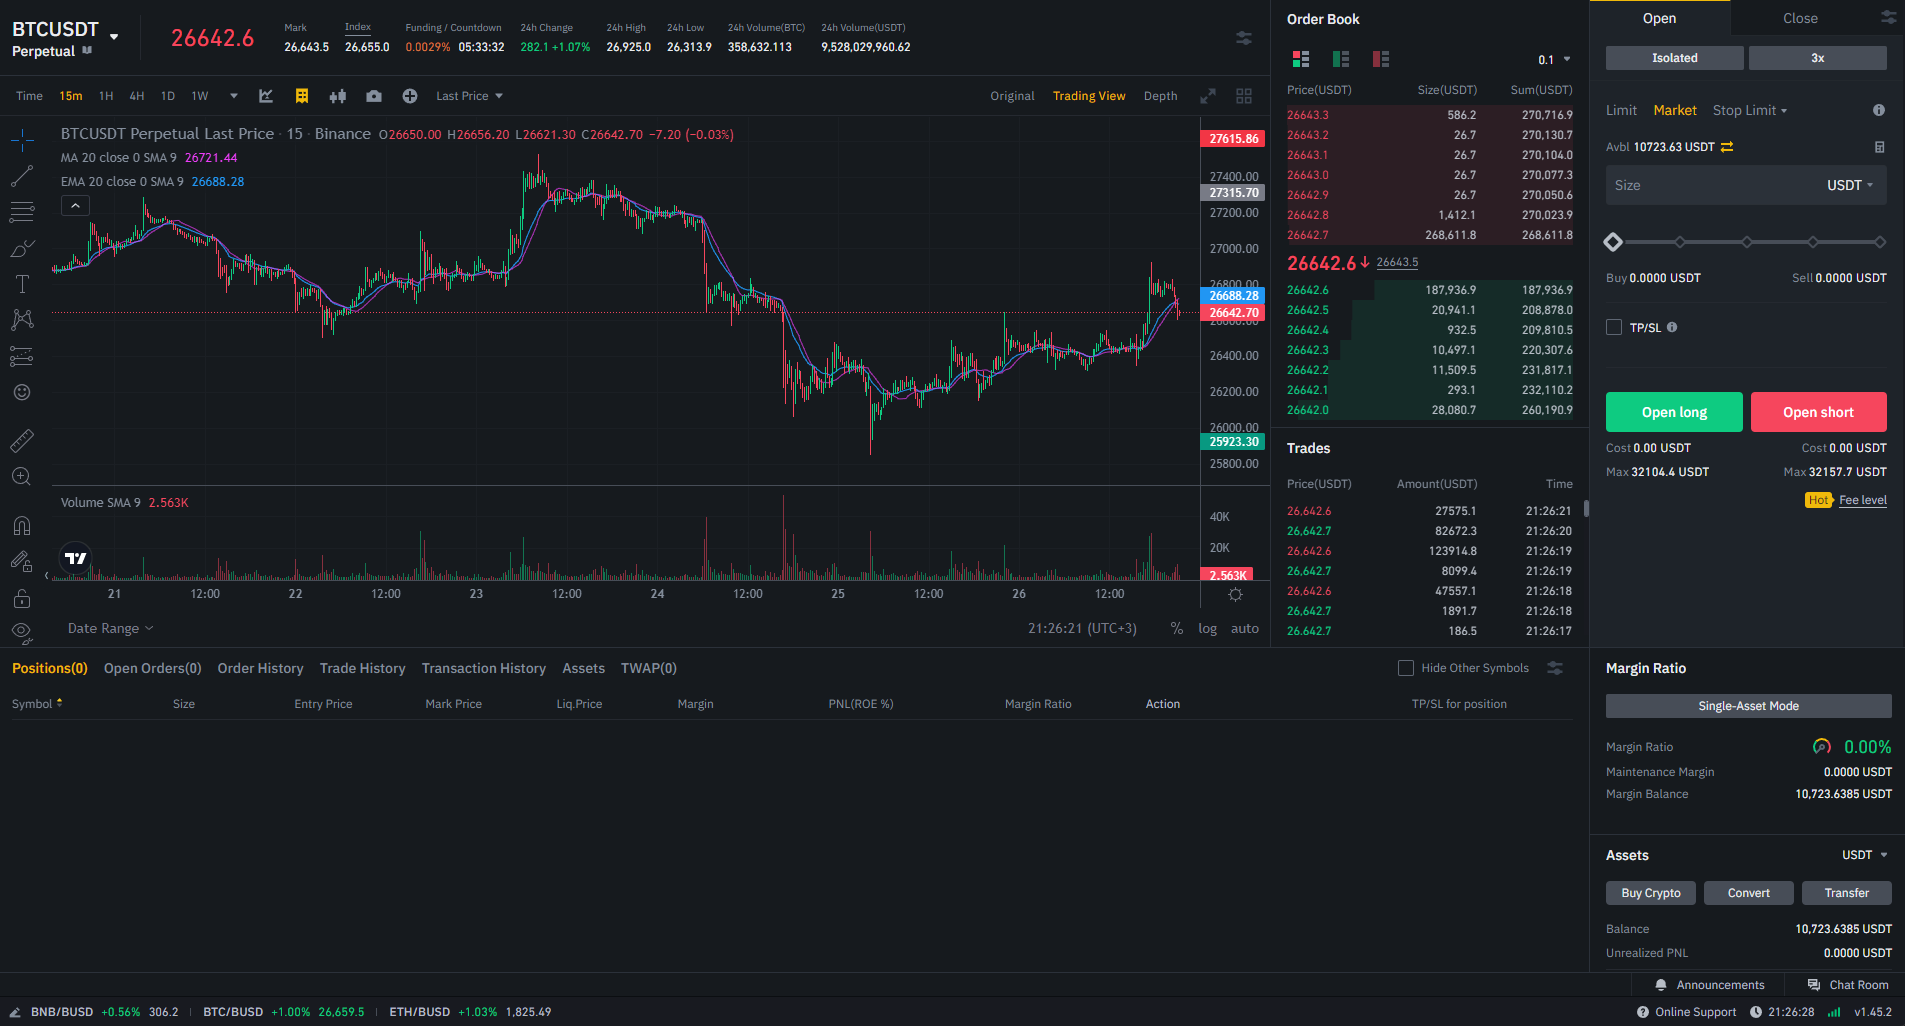1905x1026 pixels.
Task: Click the Size input field
Action: point(1746,185)
